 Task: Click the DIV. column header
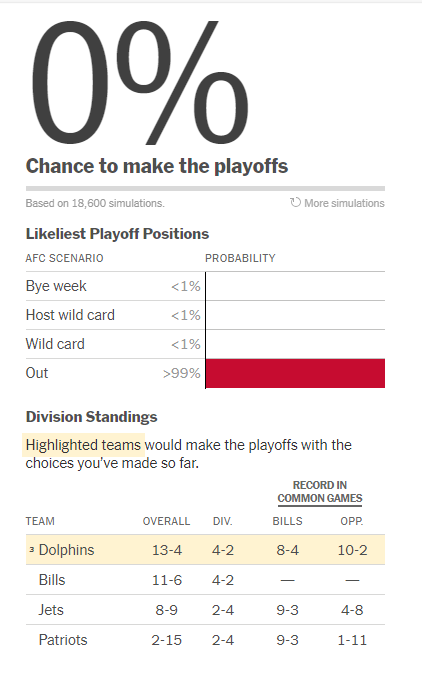222,521
